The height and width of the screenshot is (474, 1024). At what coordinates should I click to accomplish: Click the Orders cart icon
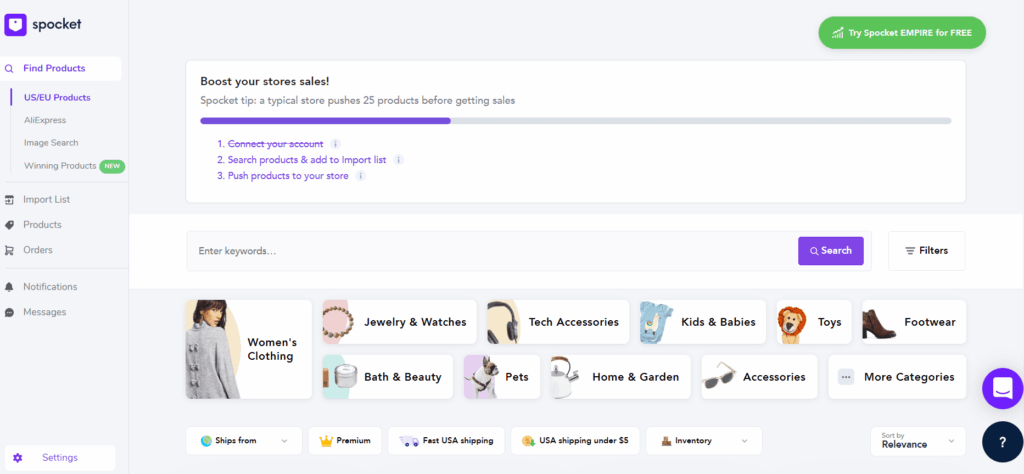pos(9,250)
